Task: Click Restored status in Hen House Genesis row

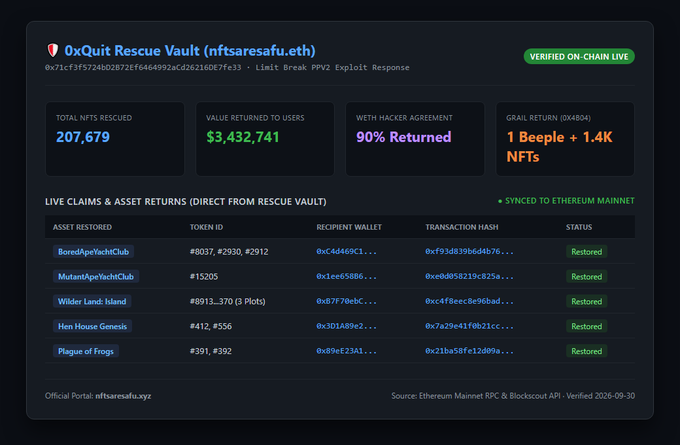Action: coord(586,326)
